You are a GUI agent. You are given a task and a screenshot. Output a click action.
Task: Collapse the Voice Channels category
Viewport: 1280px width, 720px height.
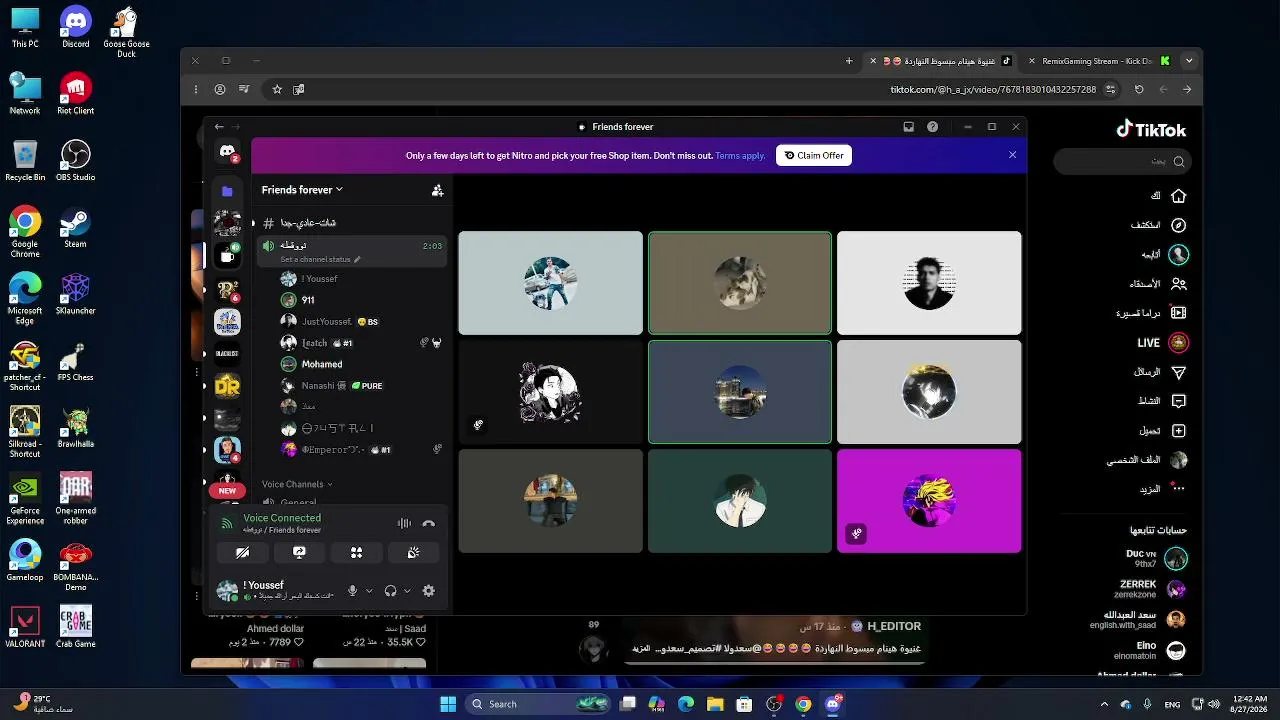[297, 484]
